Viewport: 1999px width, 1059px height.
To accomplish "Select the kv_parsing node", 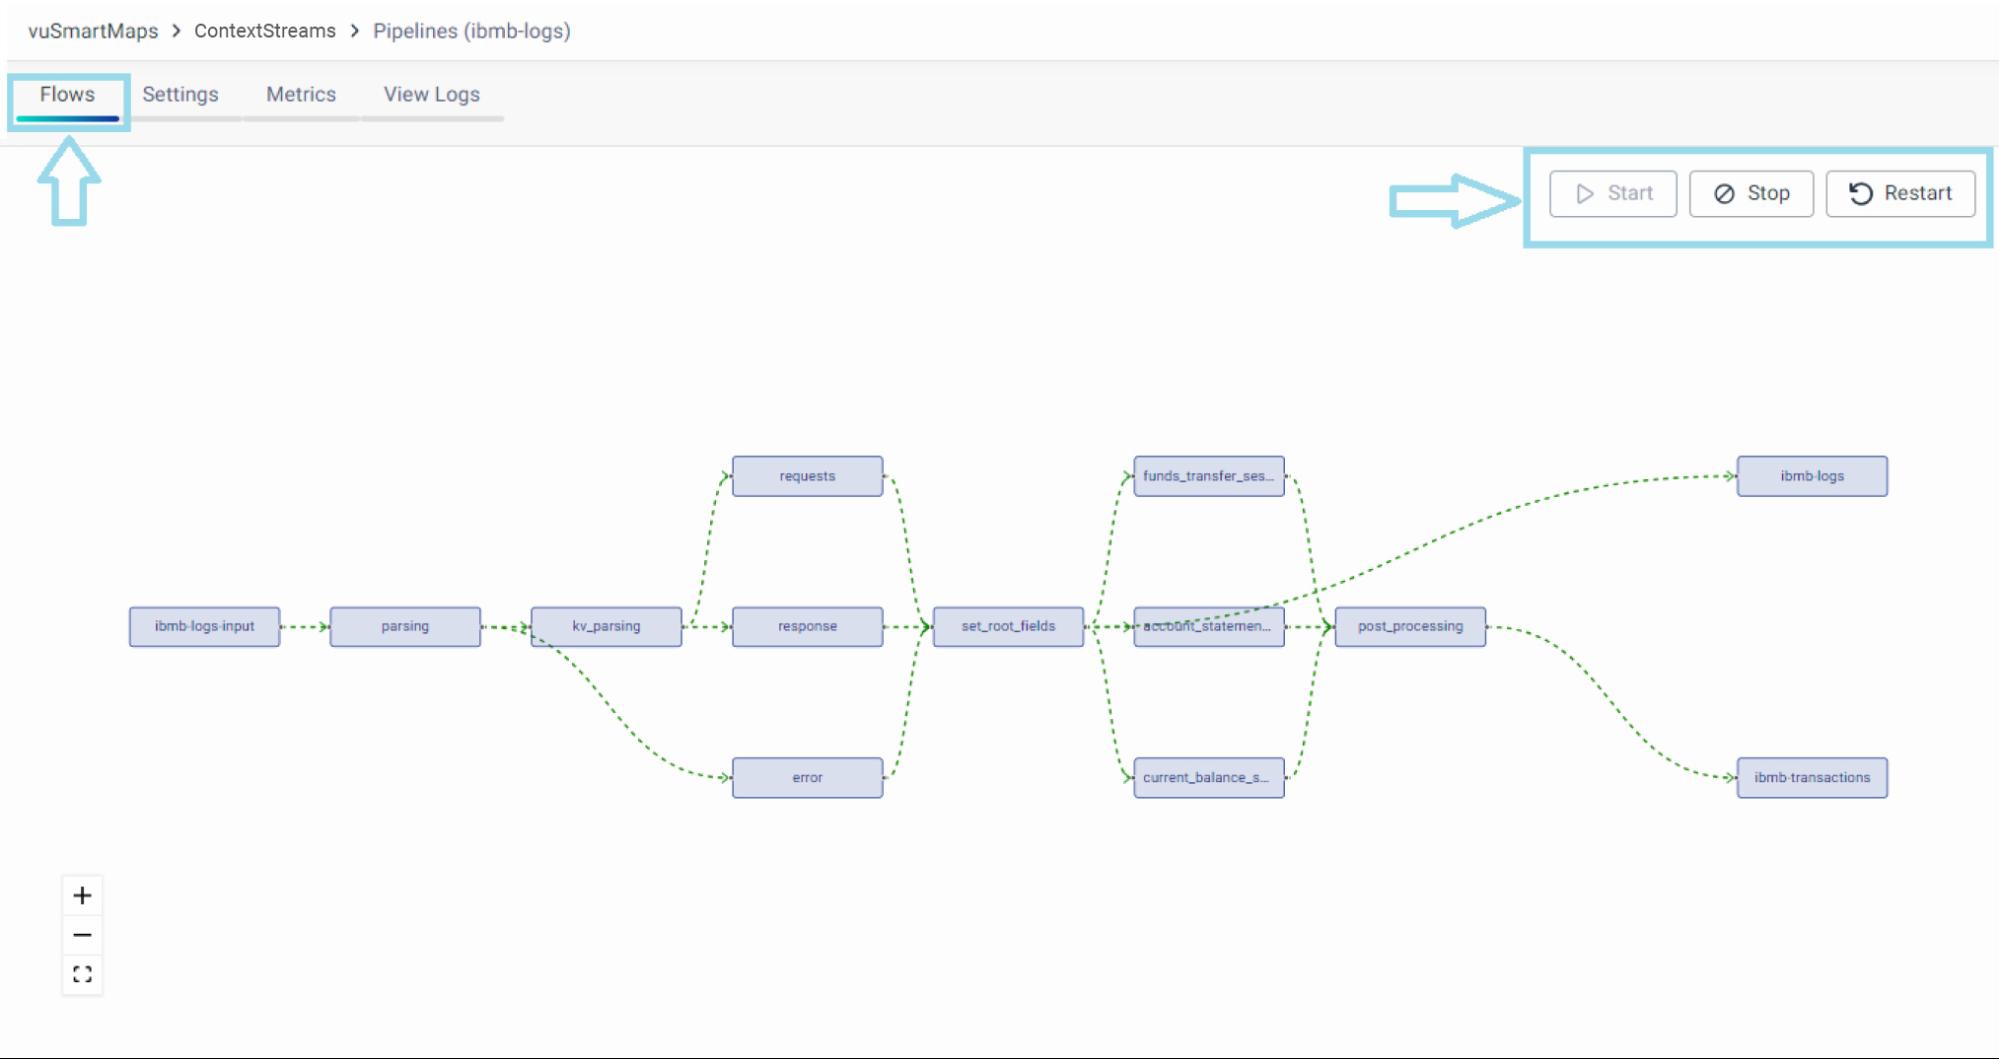I will (x=606, y=626).
